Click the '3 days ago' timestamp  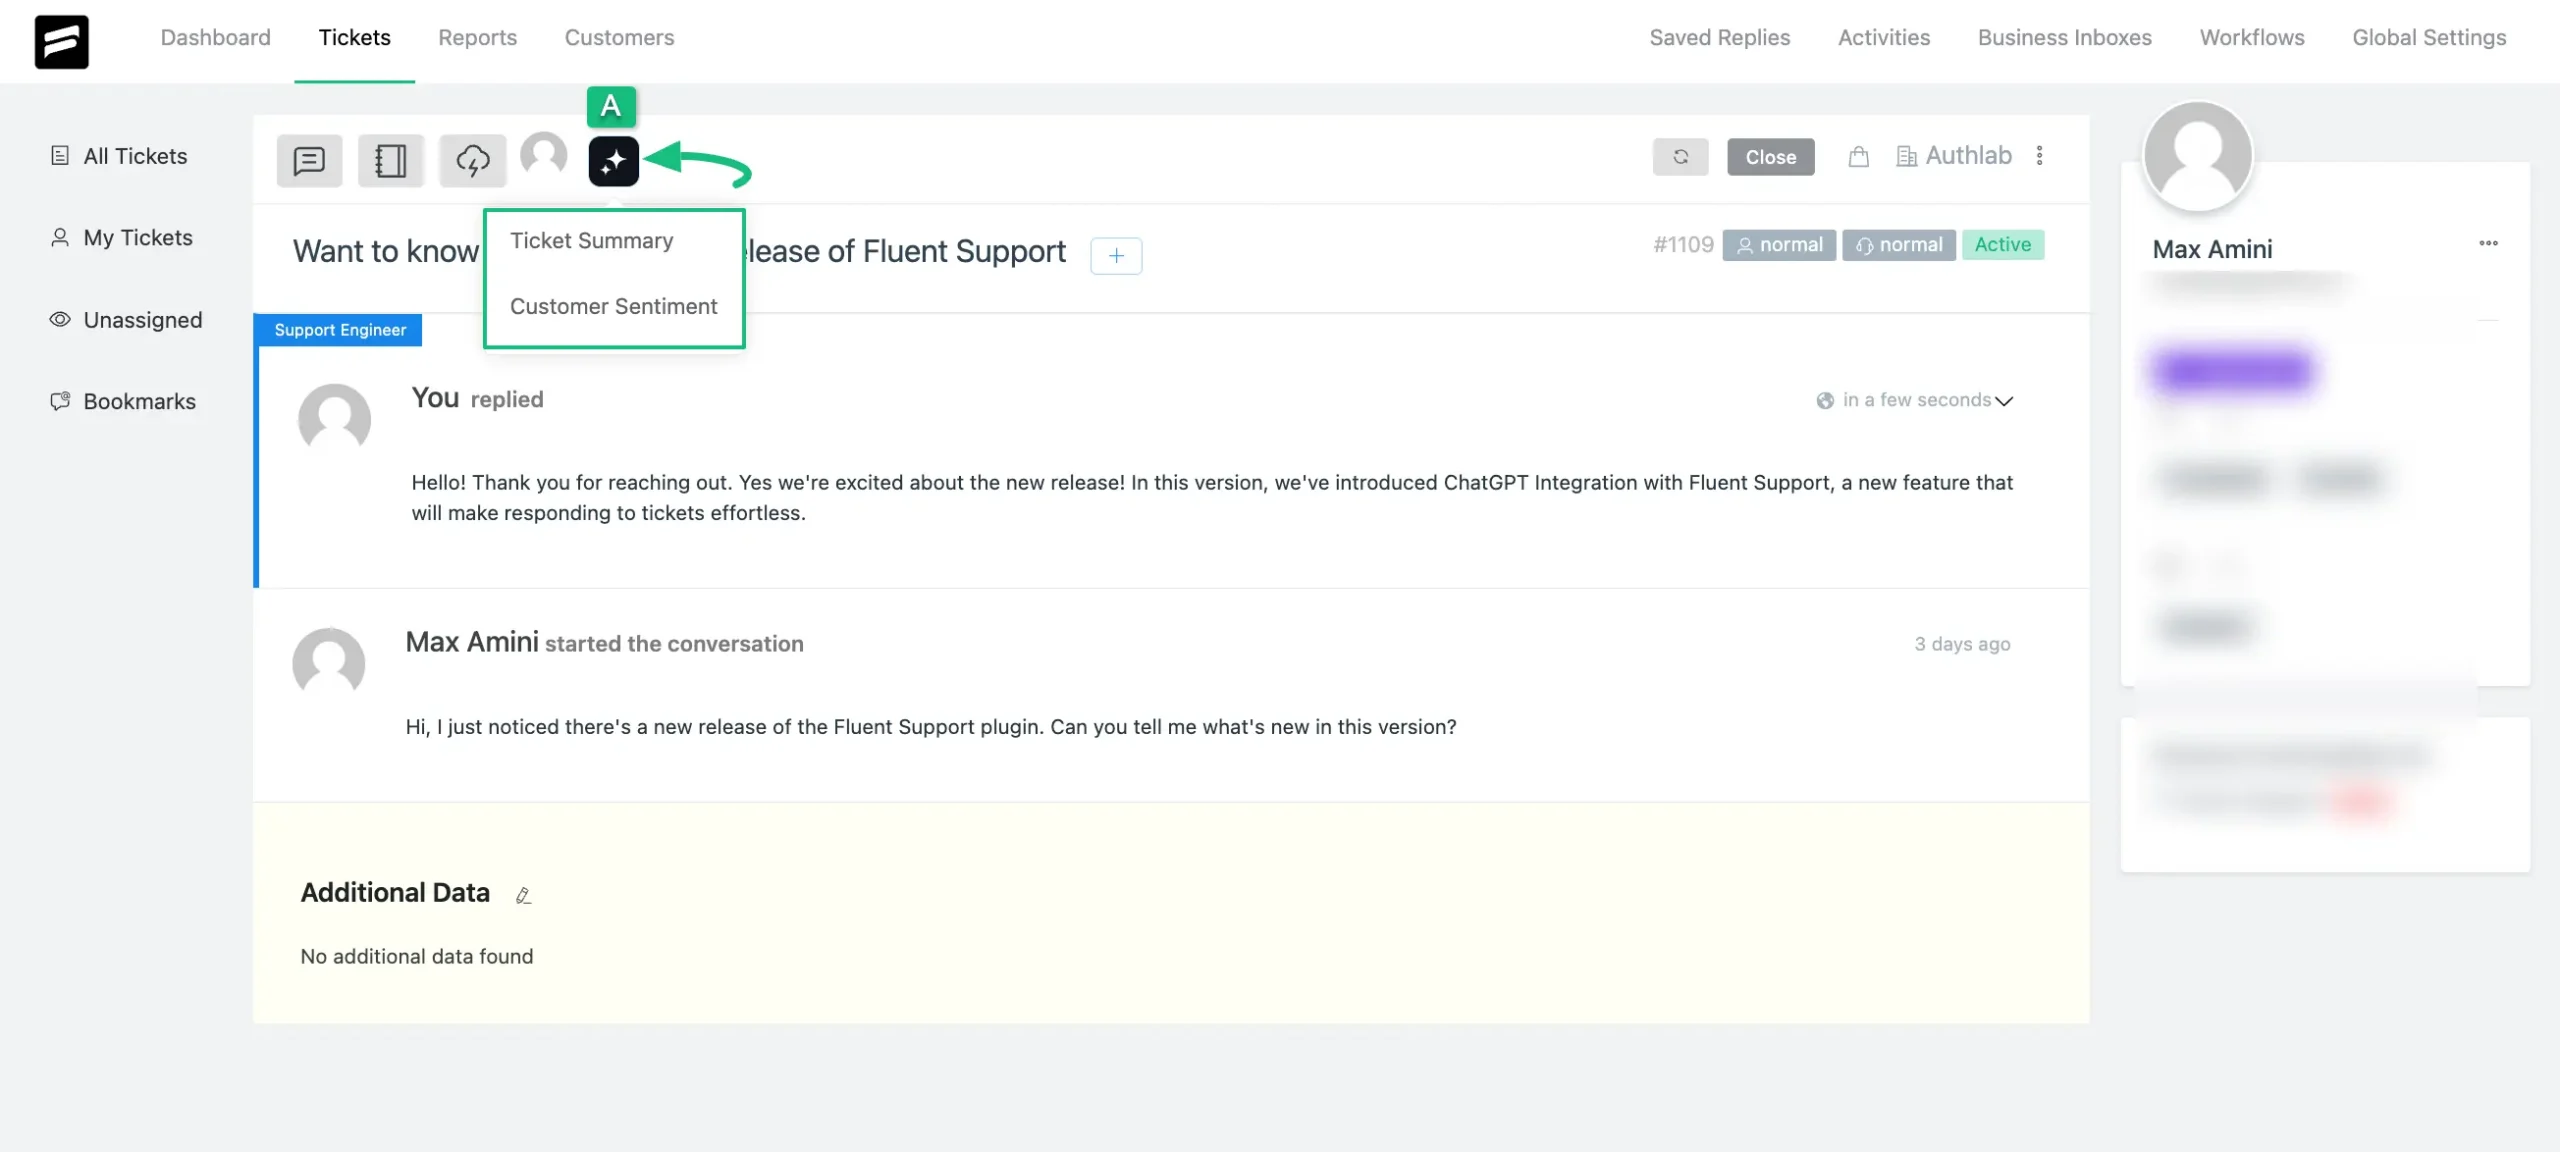coord(1962,644)
